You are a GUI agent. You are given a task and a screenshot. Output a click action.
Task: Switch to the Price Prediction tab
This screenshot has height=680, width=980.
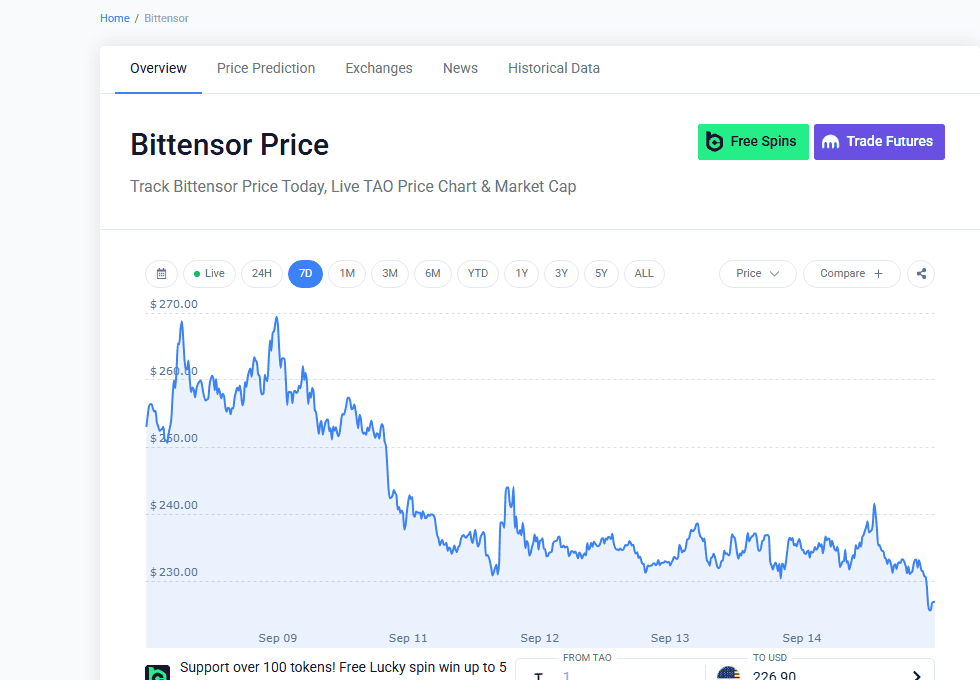(x=266, y=68)
